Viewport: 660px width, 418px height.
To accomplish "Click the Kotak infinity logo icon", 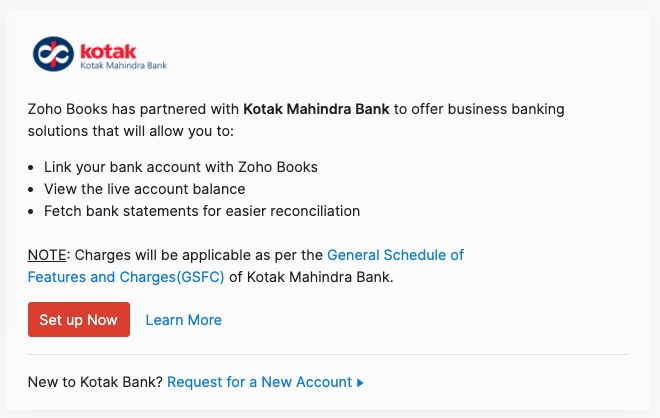I will [54, 56].
